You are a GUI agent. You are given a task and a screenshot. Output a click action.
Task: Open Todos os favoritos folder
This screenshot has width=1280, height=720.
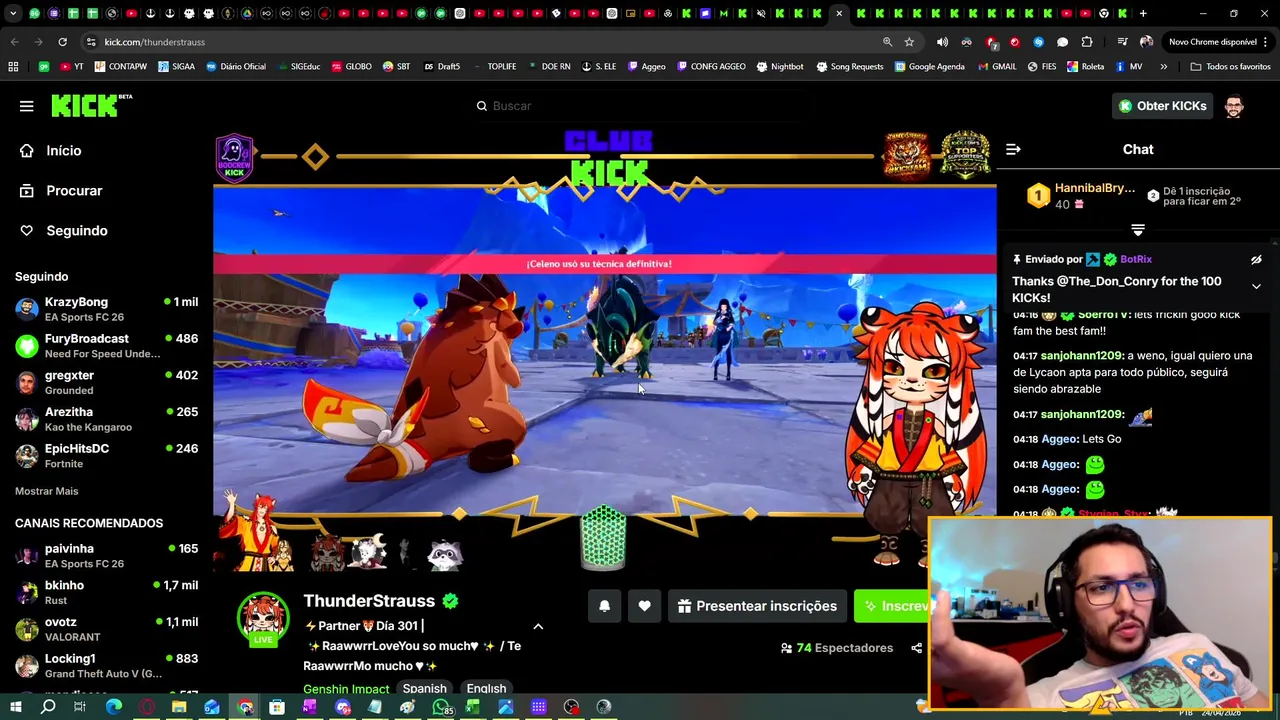pyautogui.click(x=1231, y=67)
